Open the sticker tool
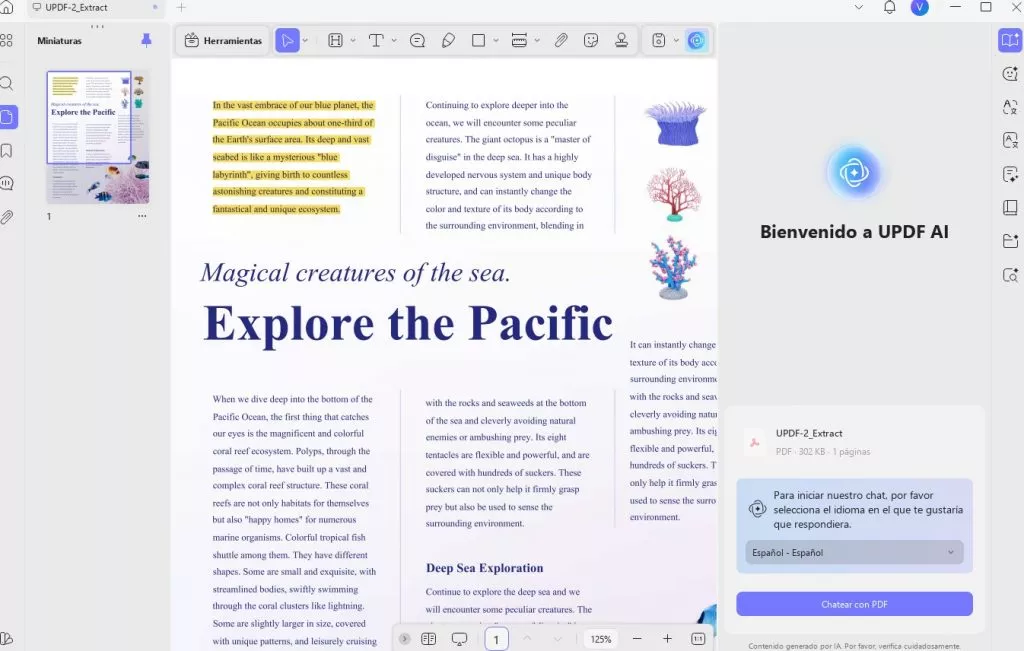This screenshot has width=1024, height=651. 591,40
